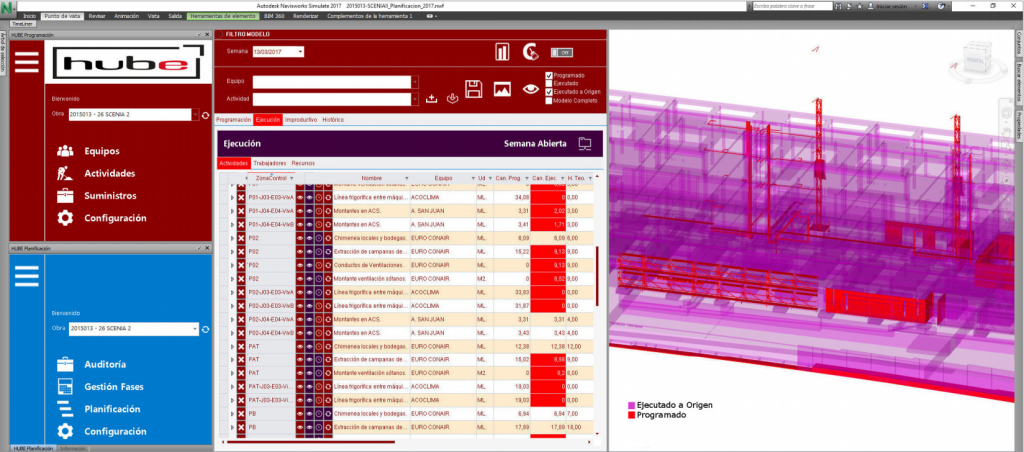Toggle the ON/OFF switch in Filtro Modelo

tap(561, 52)
